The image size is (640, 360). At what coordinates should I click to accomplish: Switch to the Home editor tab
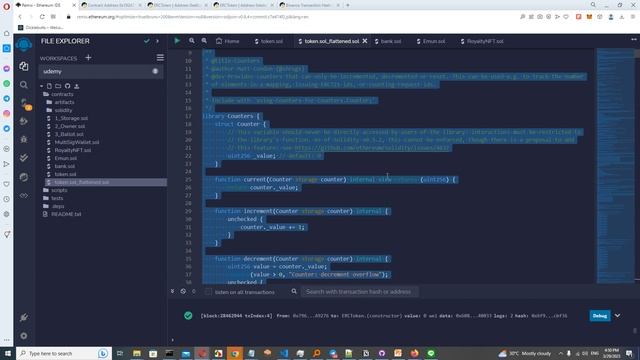(228, 41)
